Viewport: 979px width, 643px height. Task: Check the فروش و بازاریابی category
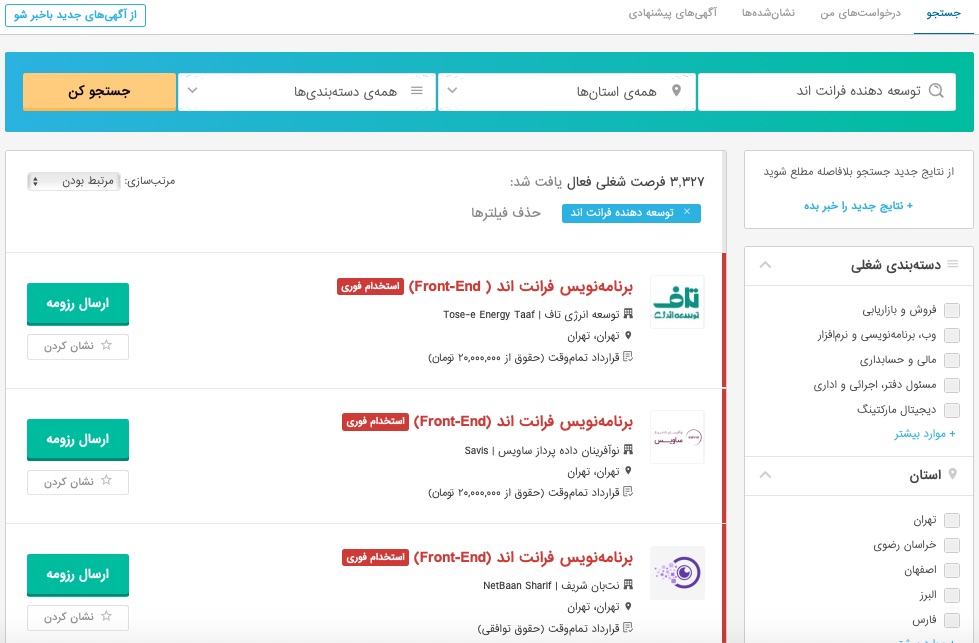coord(952,310)
